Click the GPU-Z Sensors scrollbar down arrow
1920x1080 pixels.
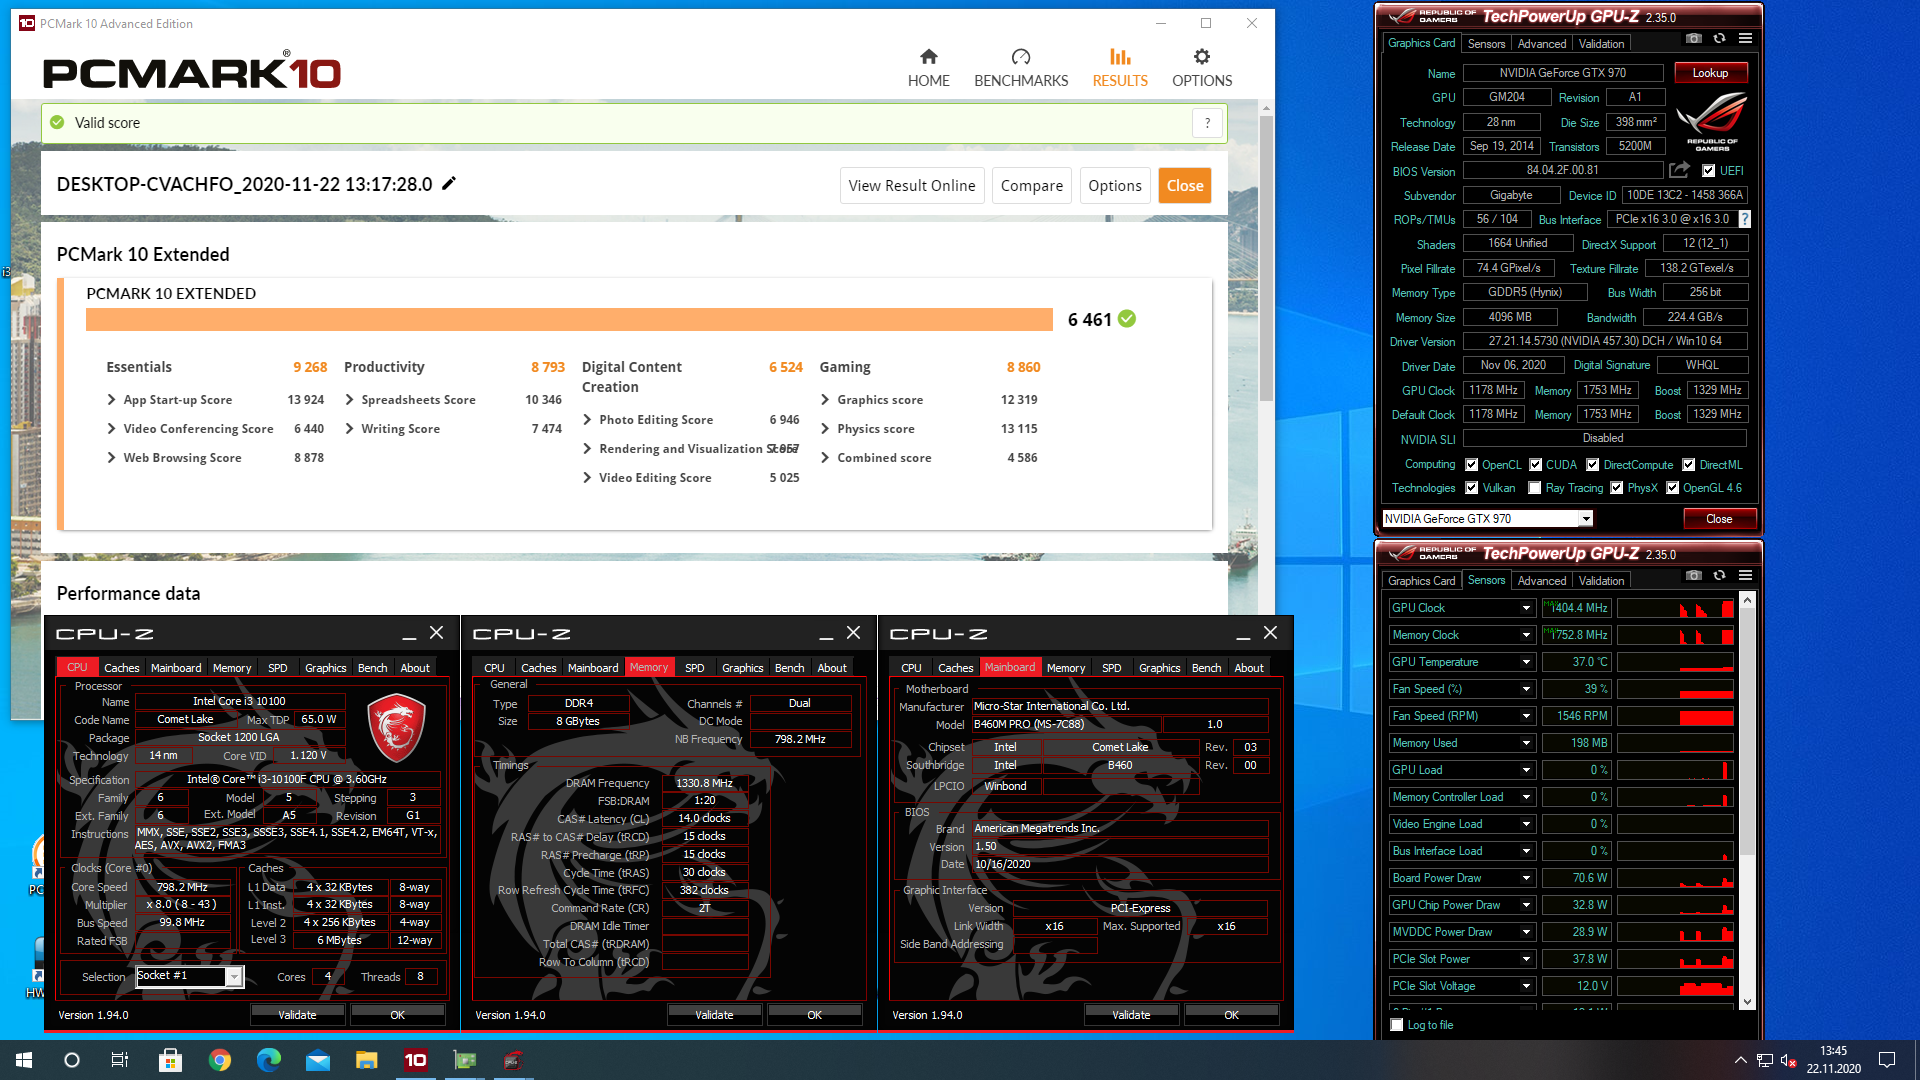pyautogui.click(x=1747, y=1002)
